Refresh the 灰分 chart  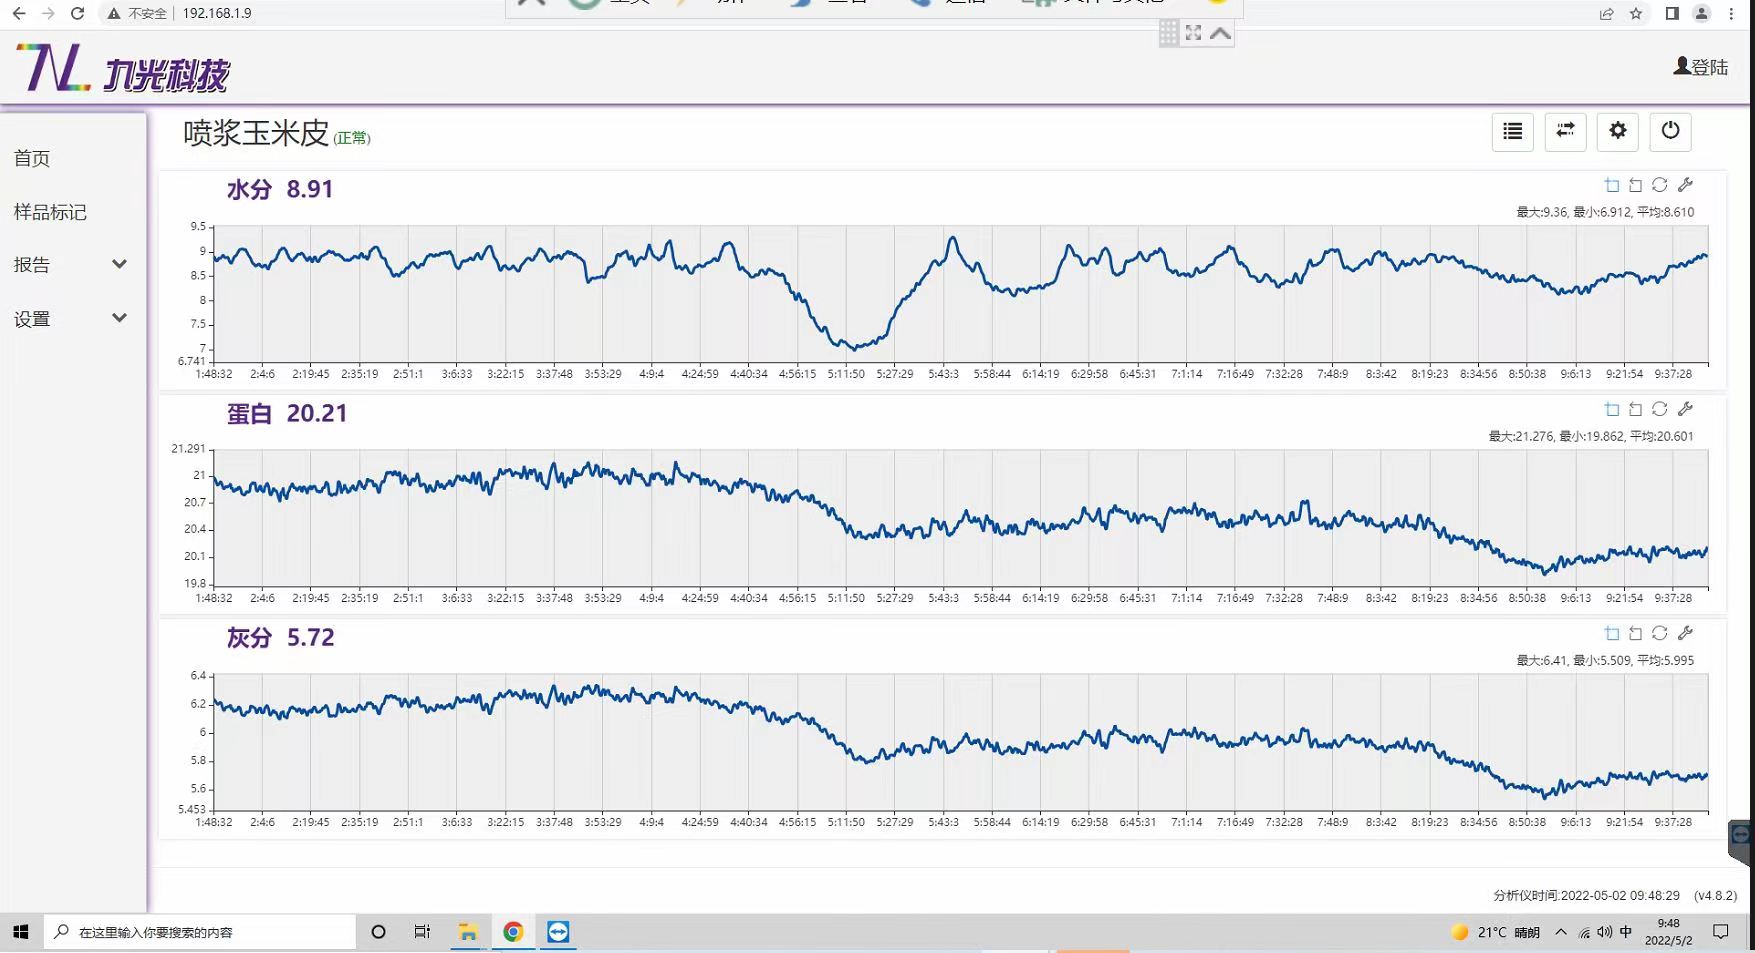(x=1660, y=633)
